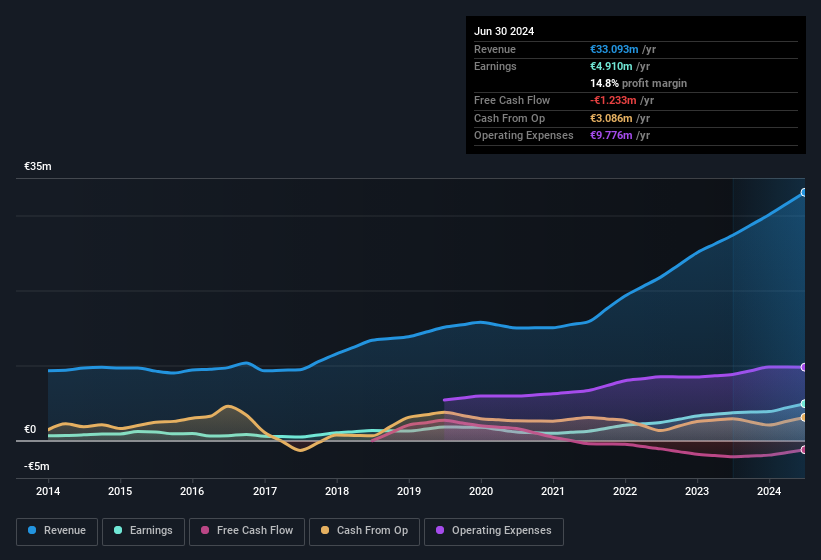This screenshot has height=560, width=821.
Task: Click the blue Revenue legend dot
Action: 33,531
